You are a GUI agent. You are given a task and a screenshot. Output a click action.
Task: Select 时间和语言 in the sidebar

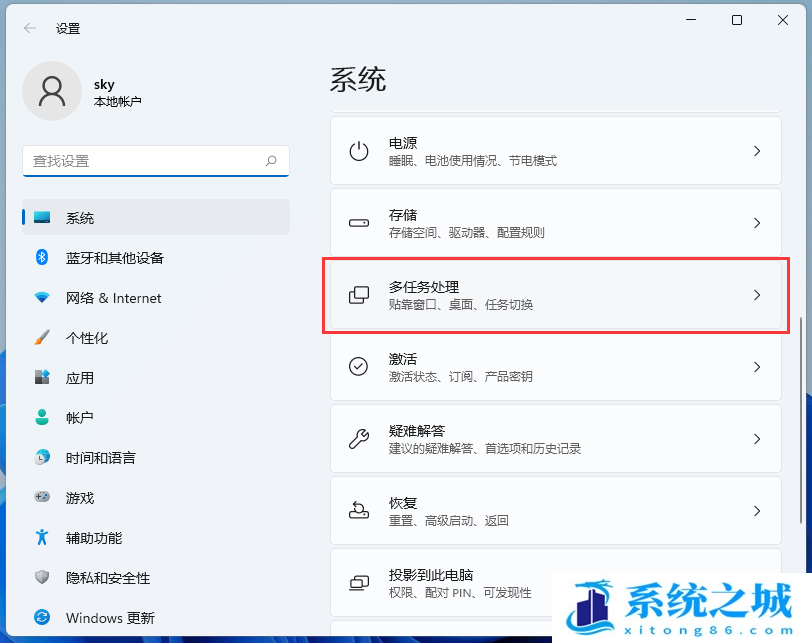[x=100, y=458]
